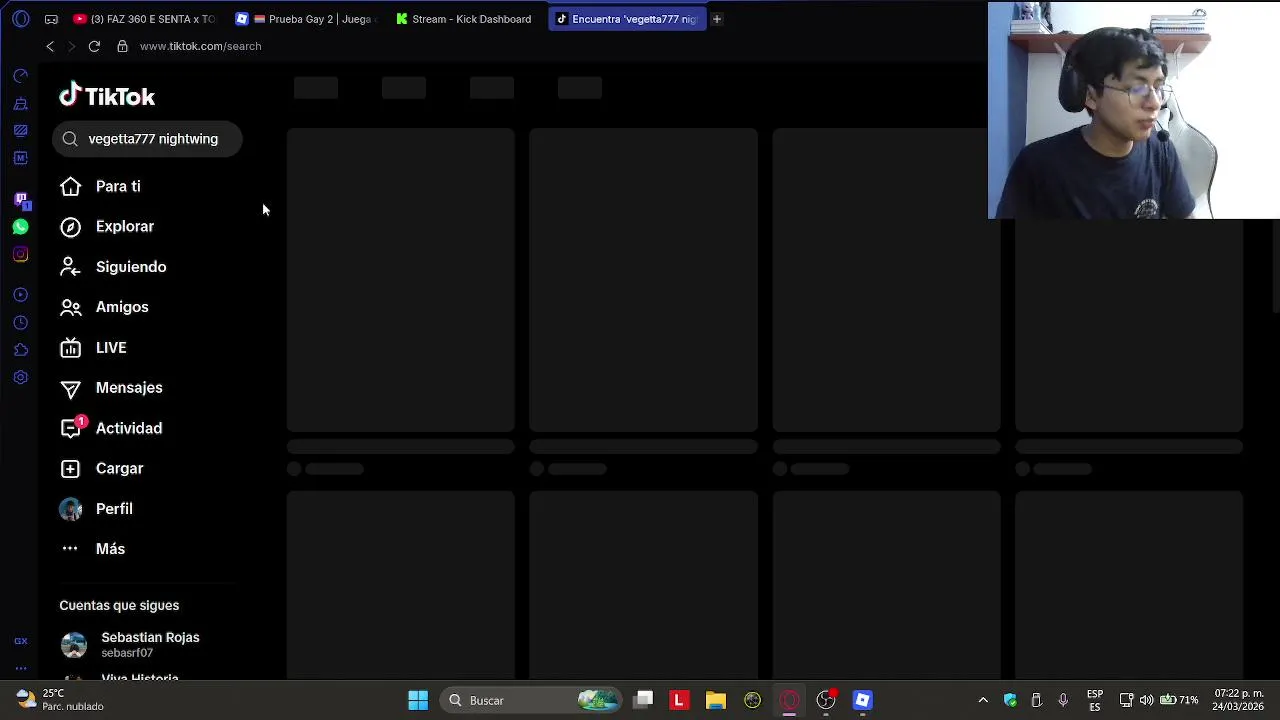The width and height of the screenshot is (1280, 720).
Task: Switch to the YouTube FAZ 360 tab
Action: pos(144,19)
